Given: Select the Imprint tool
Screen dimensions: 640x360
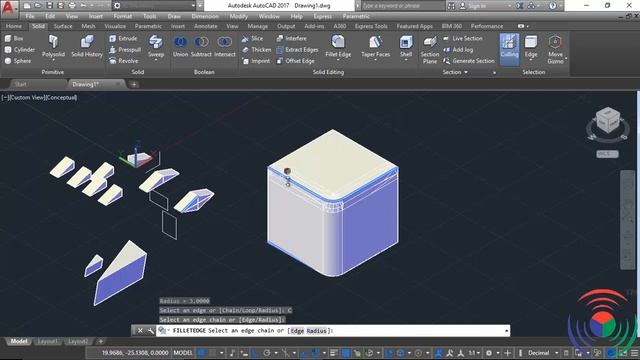Looking at the screenshot, I should [256, 61].
